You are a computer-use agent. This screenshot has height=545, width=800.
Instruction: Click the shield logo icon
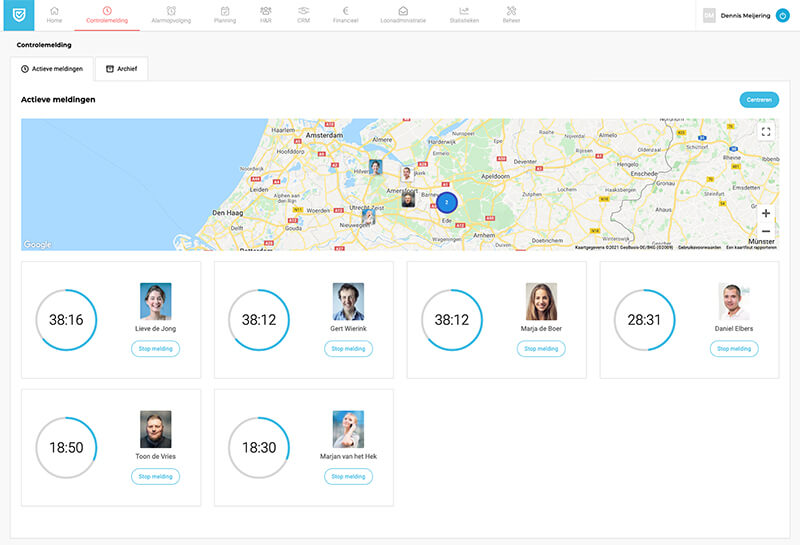pyautogui.click(x=17, y=15)
